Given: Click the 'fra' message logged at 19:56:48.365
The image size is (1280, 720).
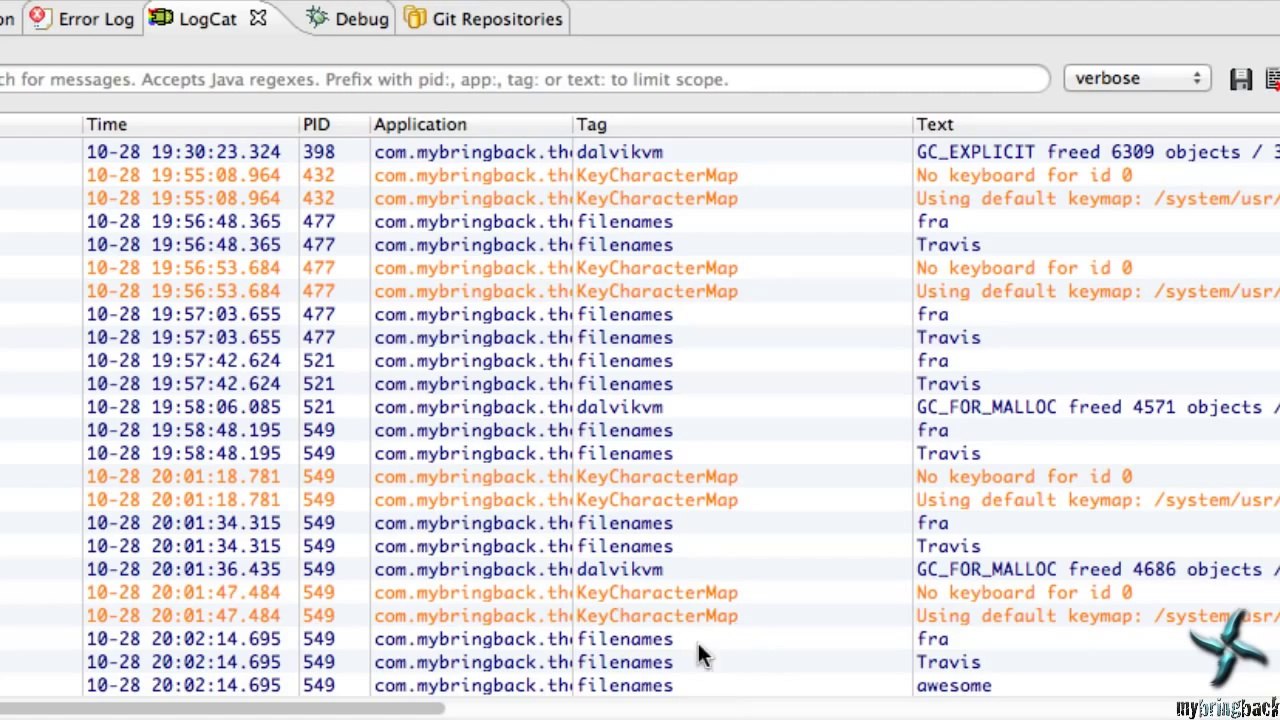Looking at the screenshot, I should point(932,221).
